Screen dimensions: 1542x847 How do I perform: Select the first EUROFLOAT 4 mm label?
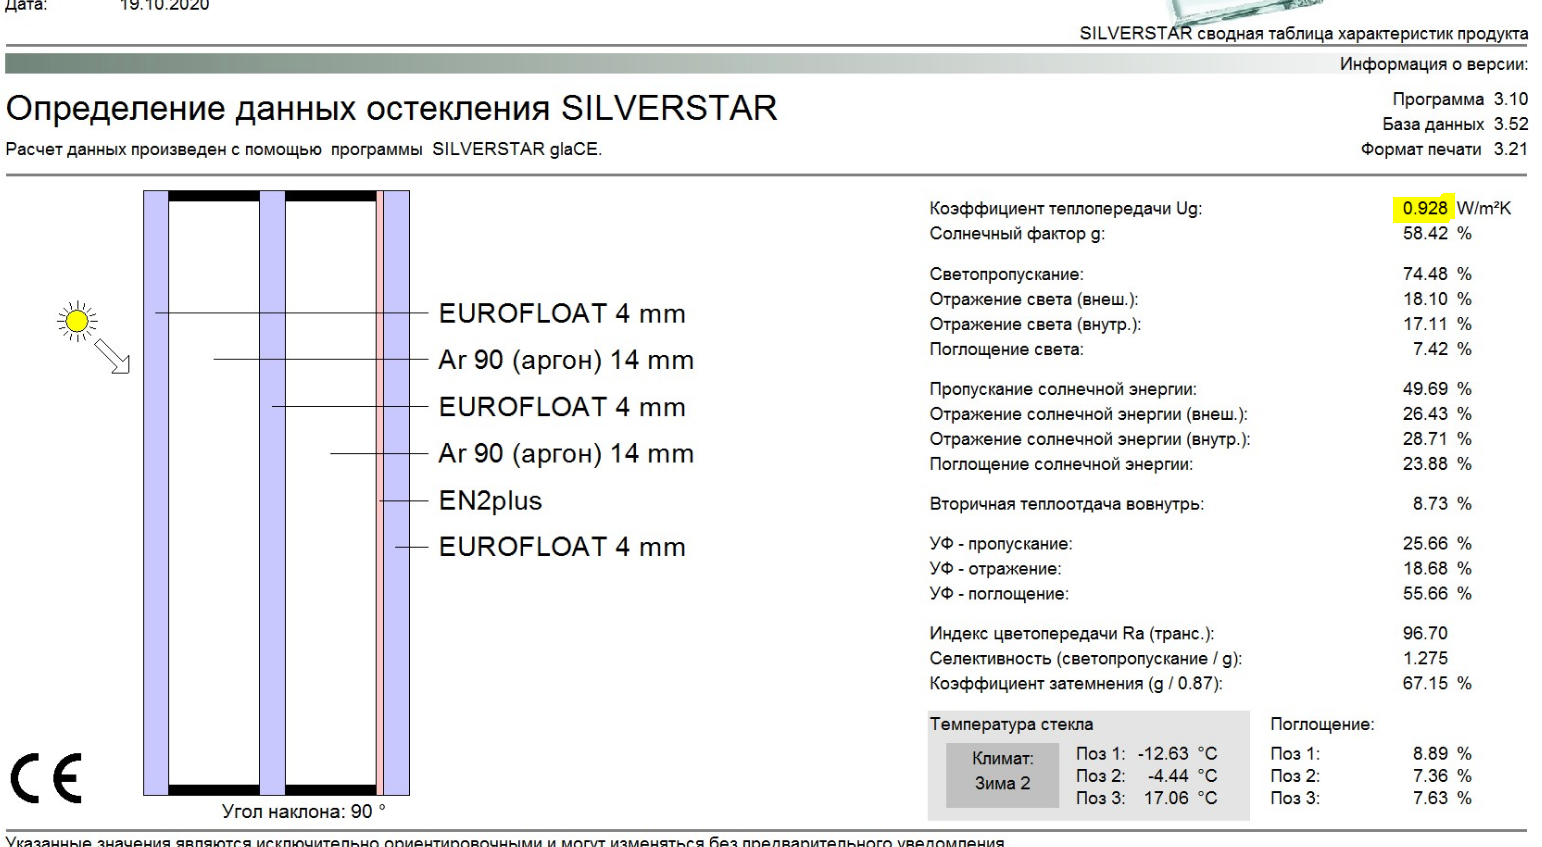click(562, 313)
